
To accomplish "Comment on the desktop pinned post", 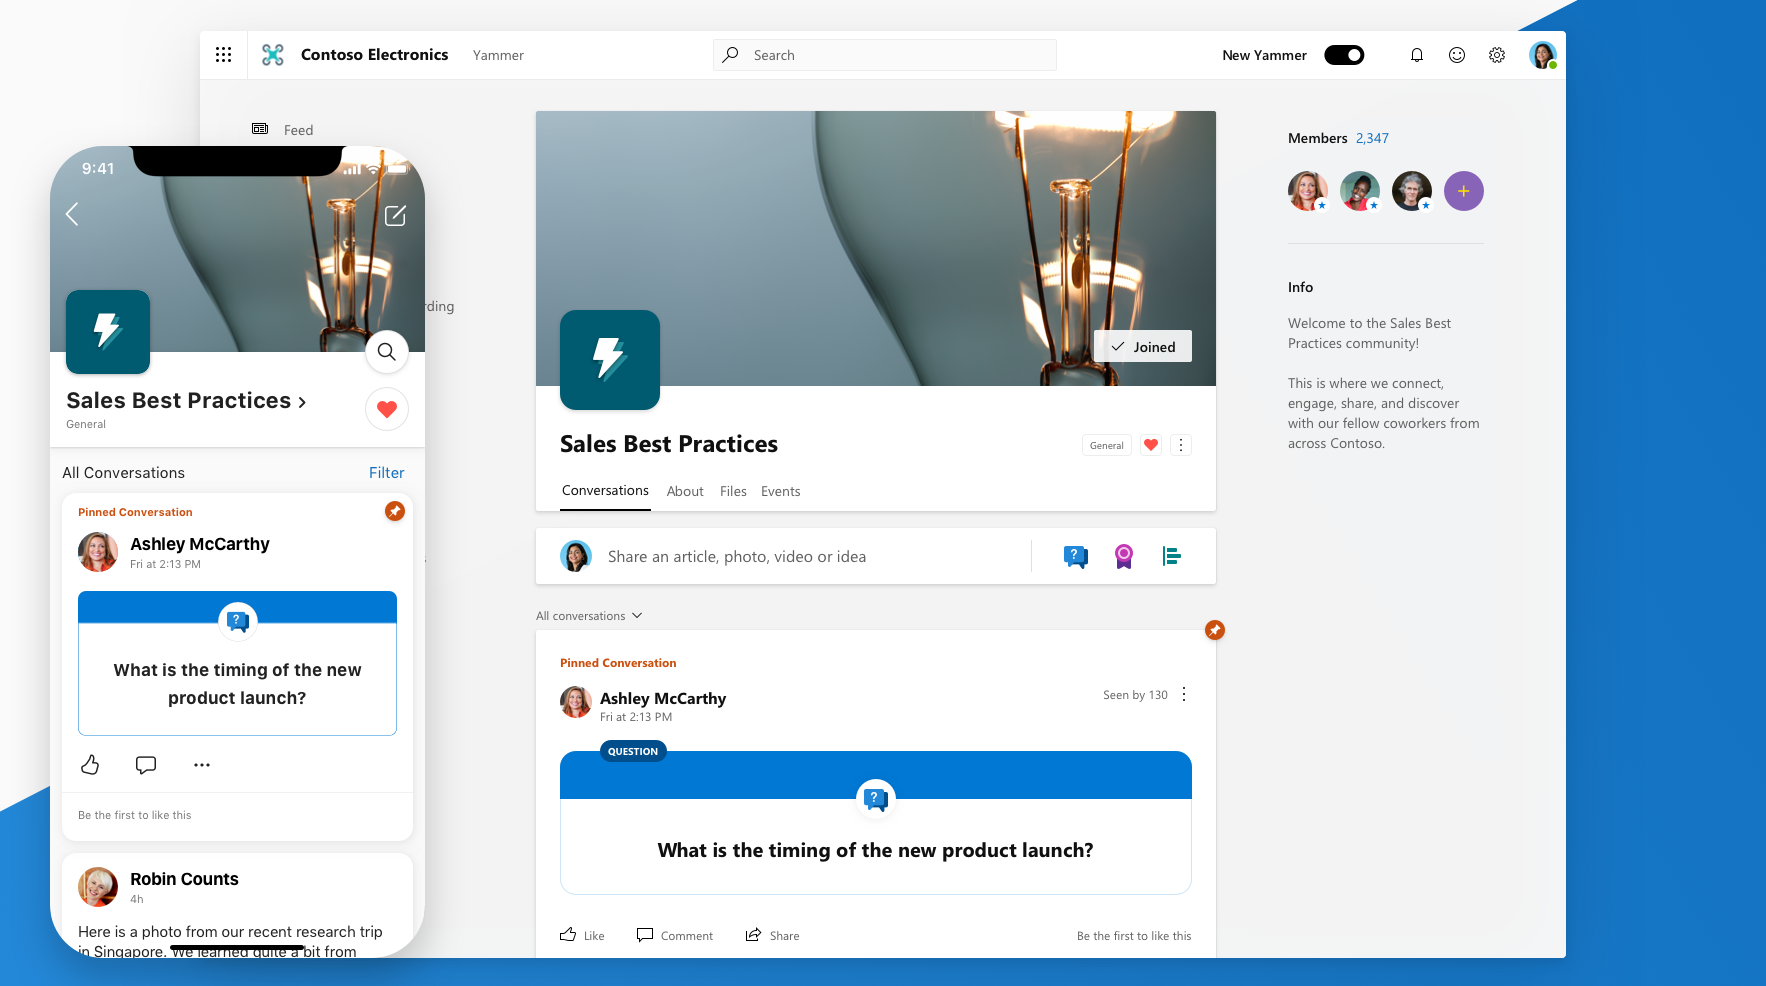I will (675, 935).
